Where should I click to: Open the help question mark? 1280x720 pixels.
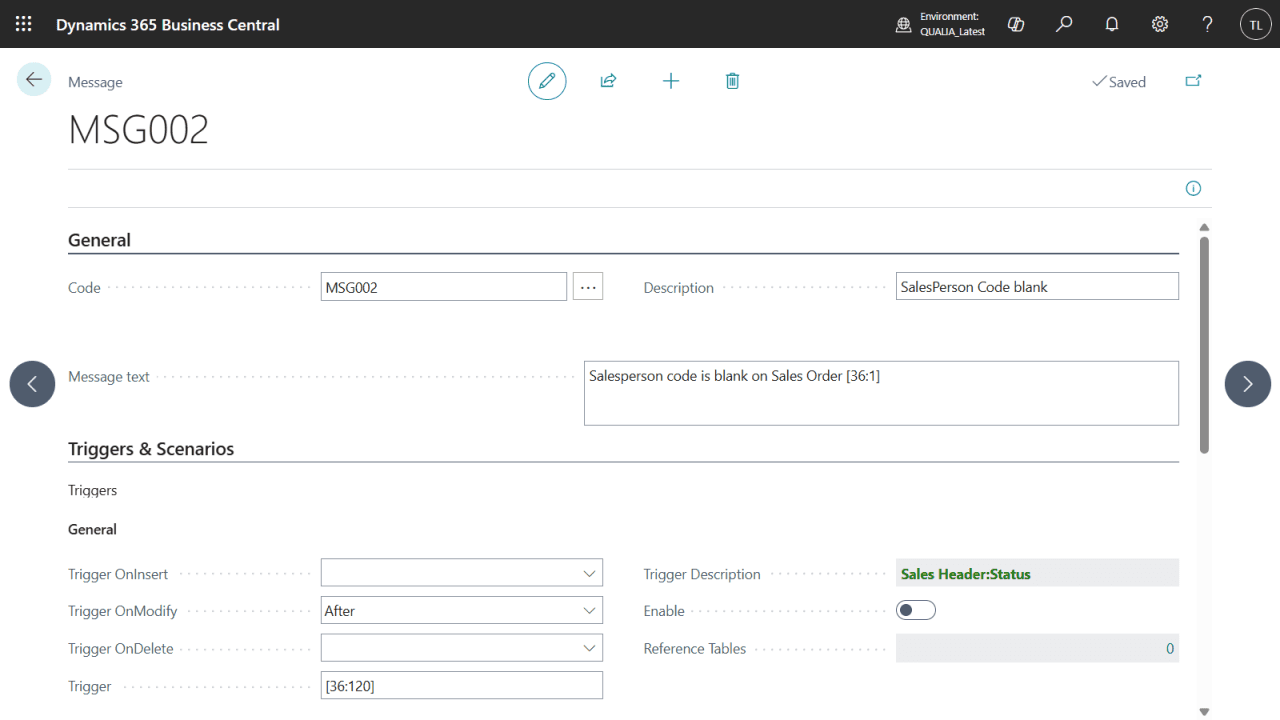(x=1208, y=24)
